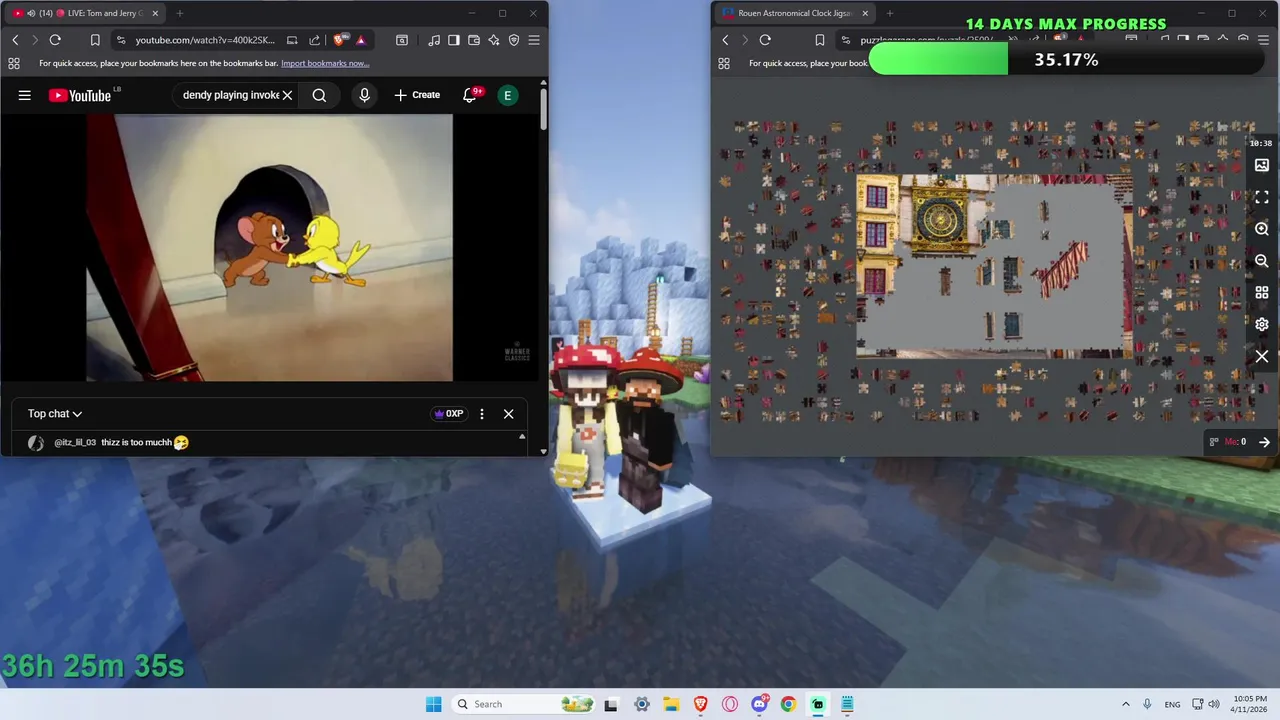Bookmark the puzzle page
Screen dimensions: 1280x720
tap(820, 40)
